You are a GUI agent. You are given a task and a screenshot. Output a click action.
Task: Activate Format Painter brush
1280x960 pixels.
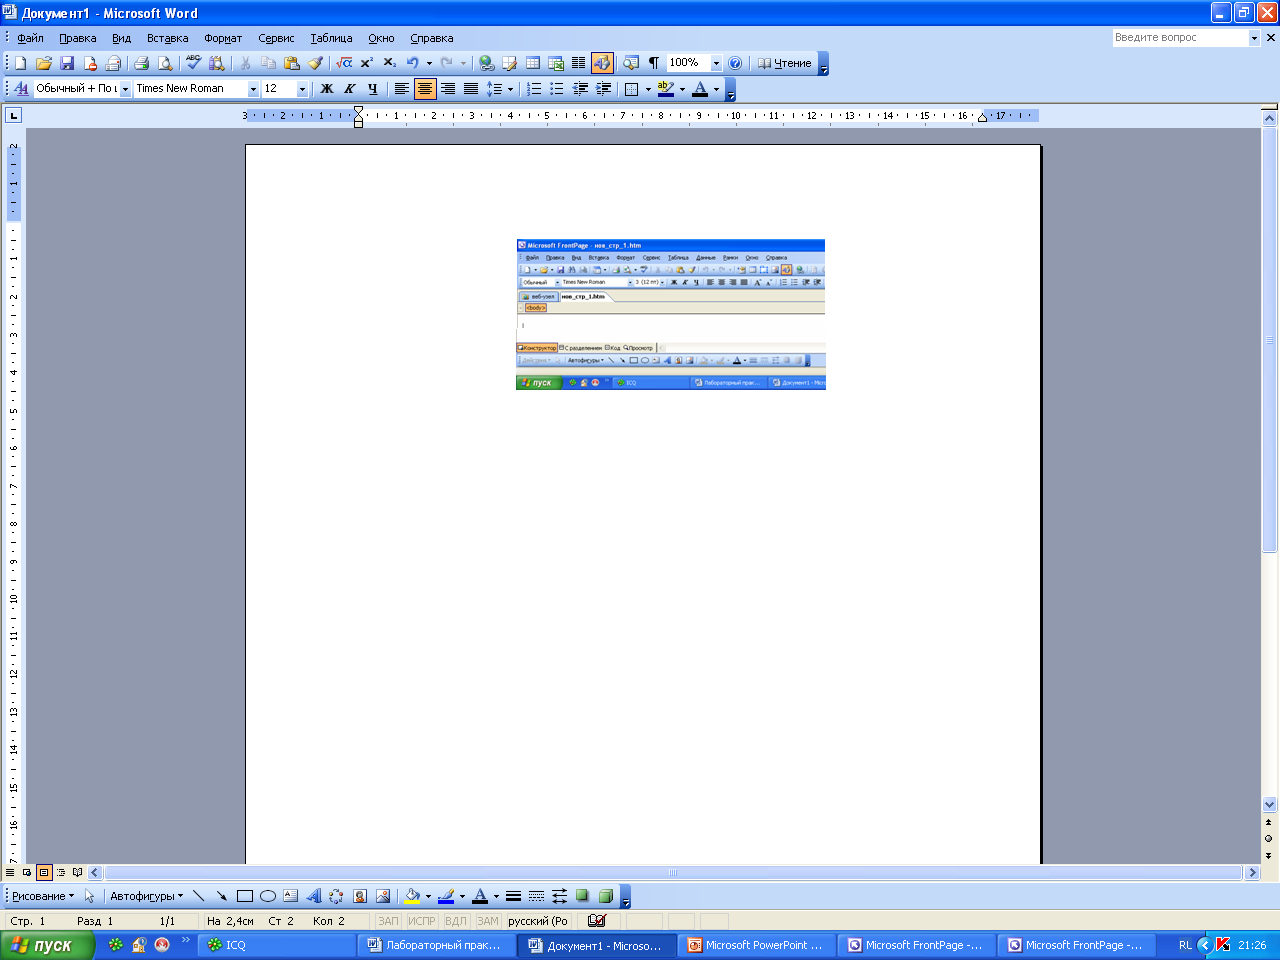pyautogui.click(x=315, y=63)
